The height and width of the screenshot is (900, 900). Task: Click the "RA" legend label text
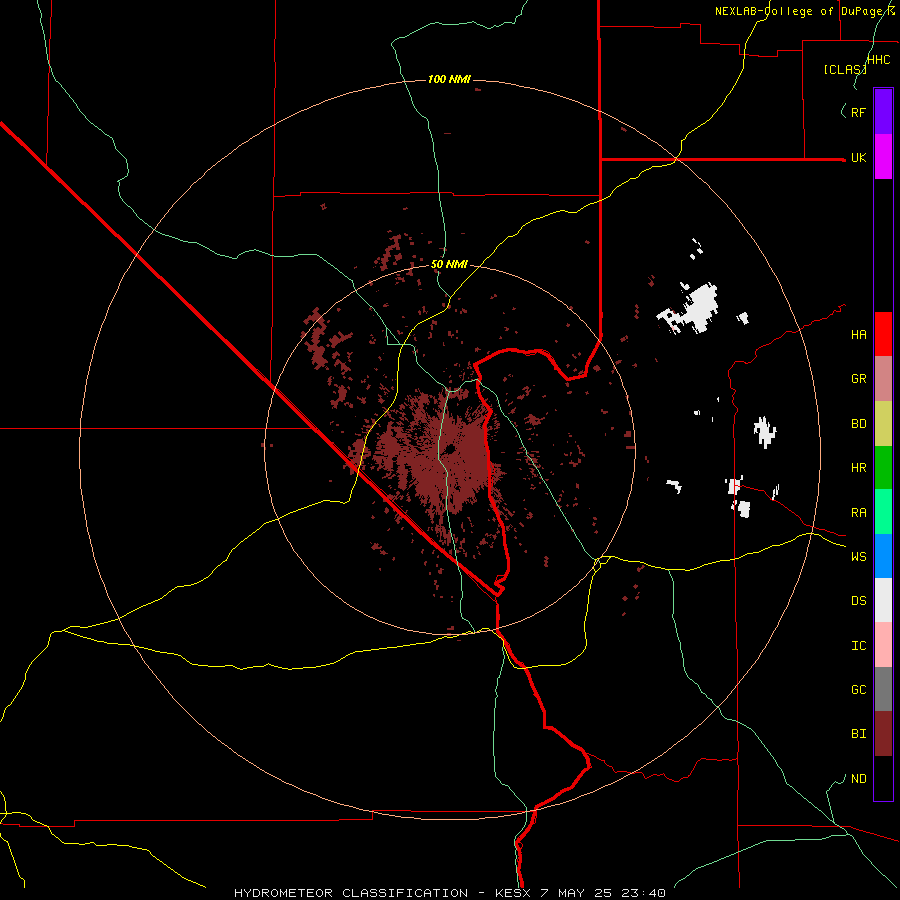click(x=858, y=513)
